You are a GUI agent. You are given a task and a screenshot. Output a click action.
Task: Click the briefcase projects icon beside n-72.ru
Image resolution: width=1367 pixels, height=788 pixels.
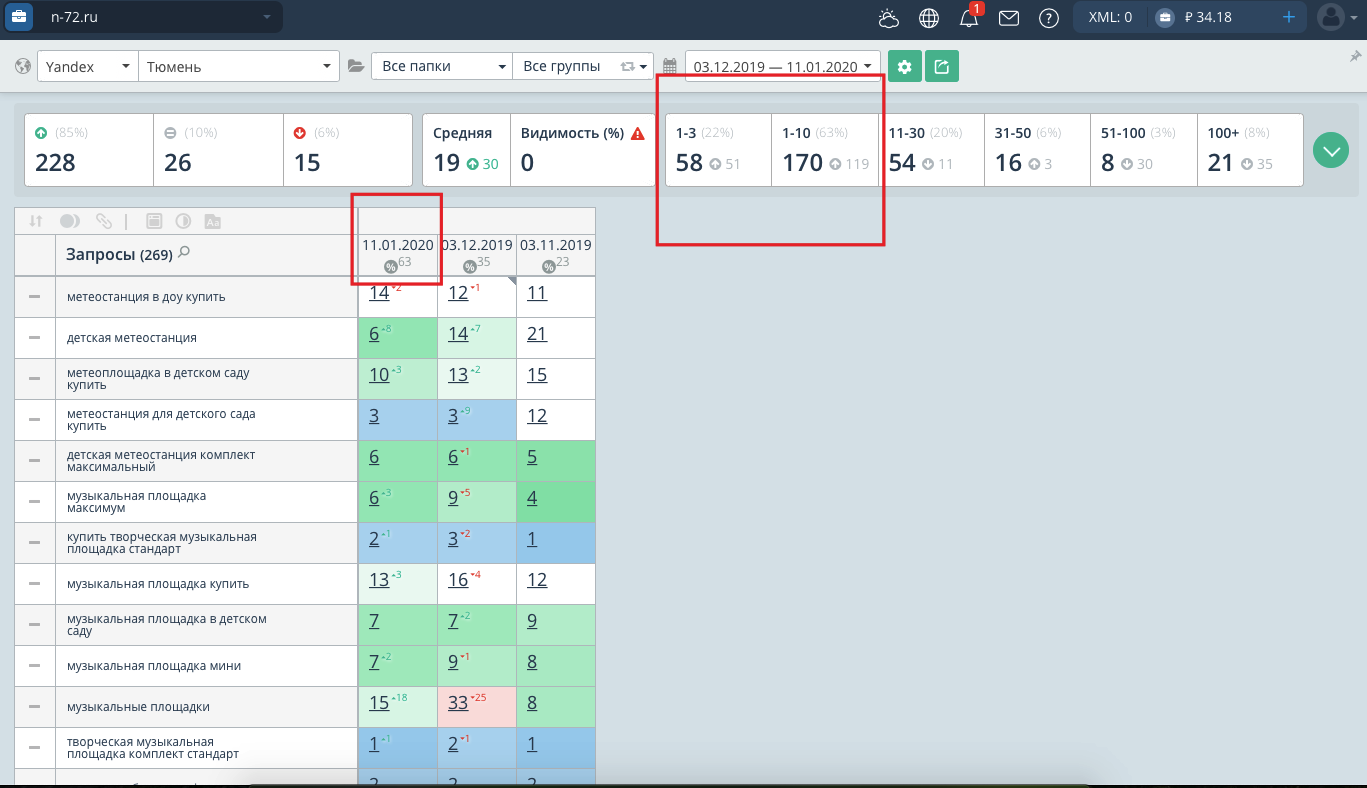click(x=19, y=17)
